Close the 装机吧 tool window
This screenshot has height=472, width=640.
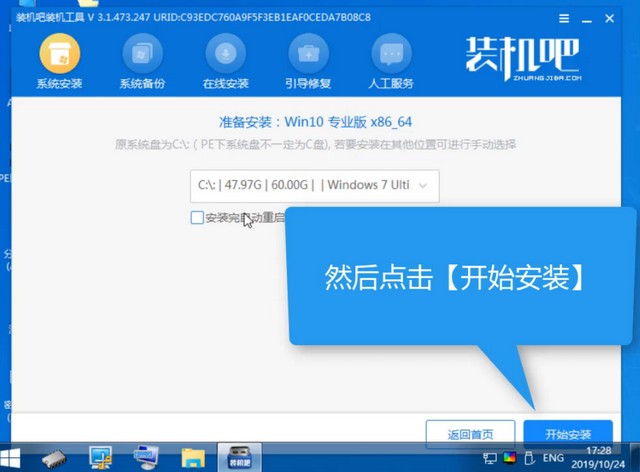point(609,18)
